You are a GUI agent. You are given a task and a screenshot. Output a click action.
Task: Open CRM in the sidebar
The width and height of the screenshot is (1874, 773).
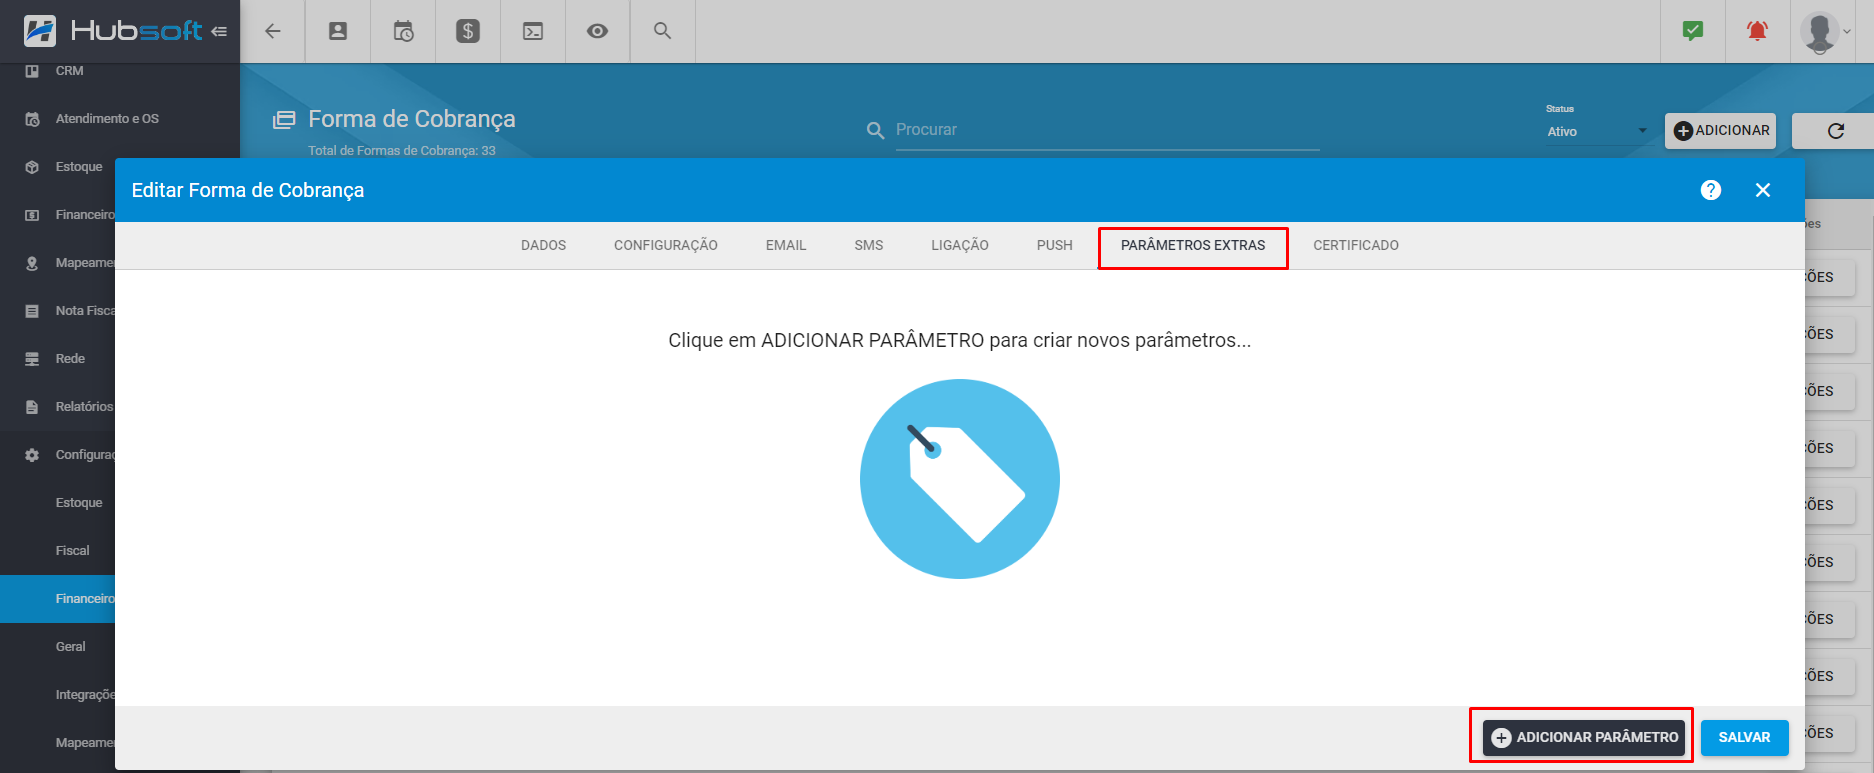tap(70, 71)
